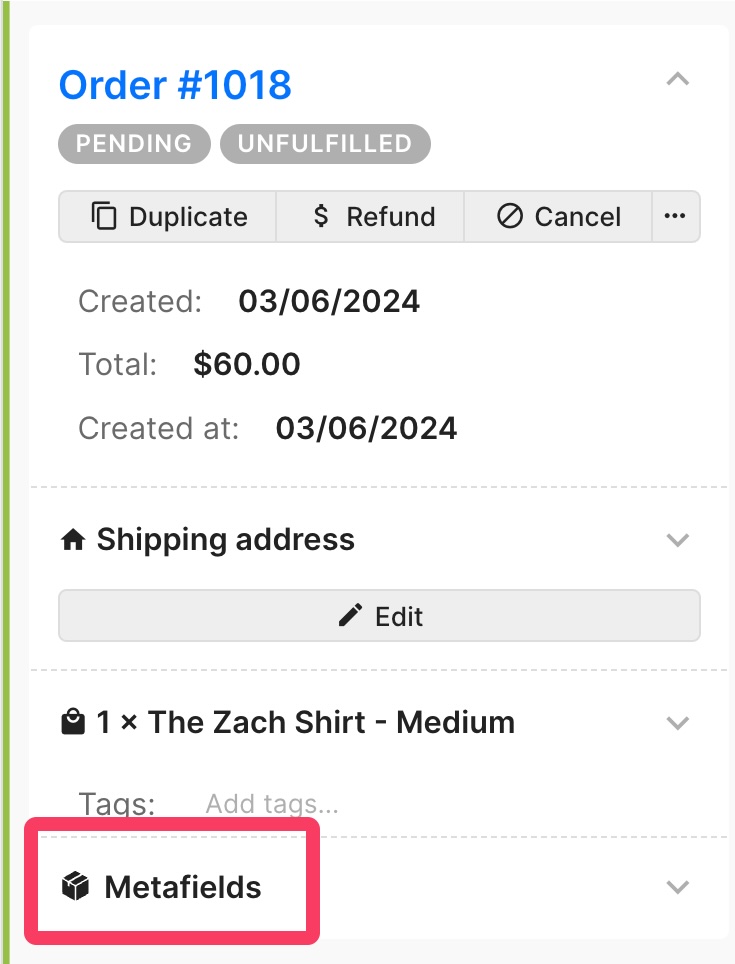Click the Metafields cube icon

pyautogui.click(x=76, y=887)
